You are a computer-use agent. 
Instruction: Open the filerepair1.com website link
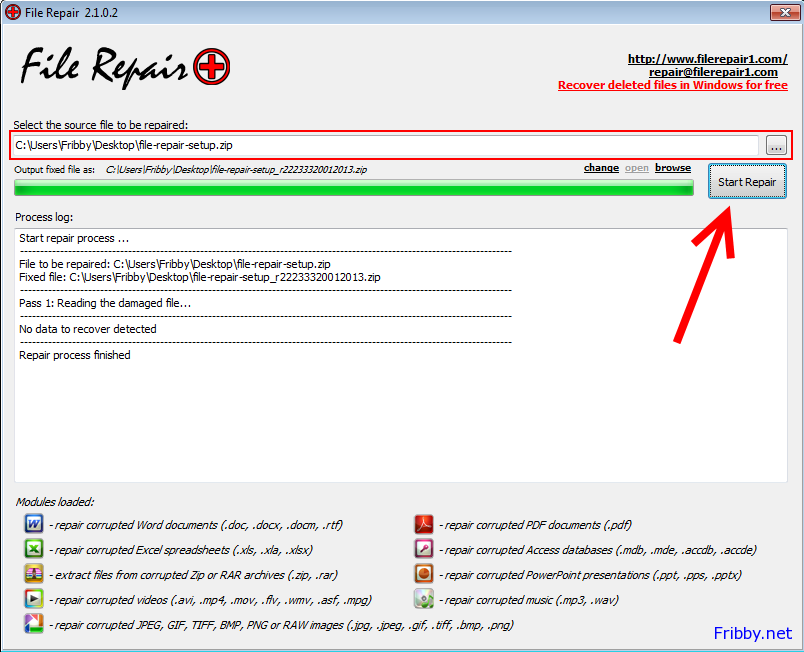click(707, 59)
